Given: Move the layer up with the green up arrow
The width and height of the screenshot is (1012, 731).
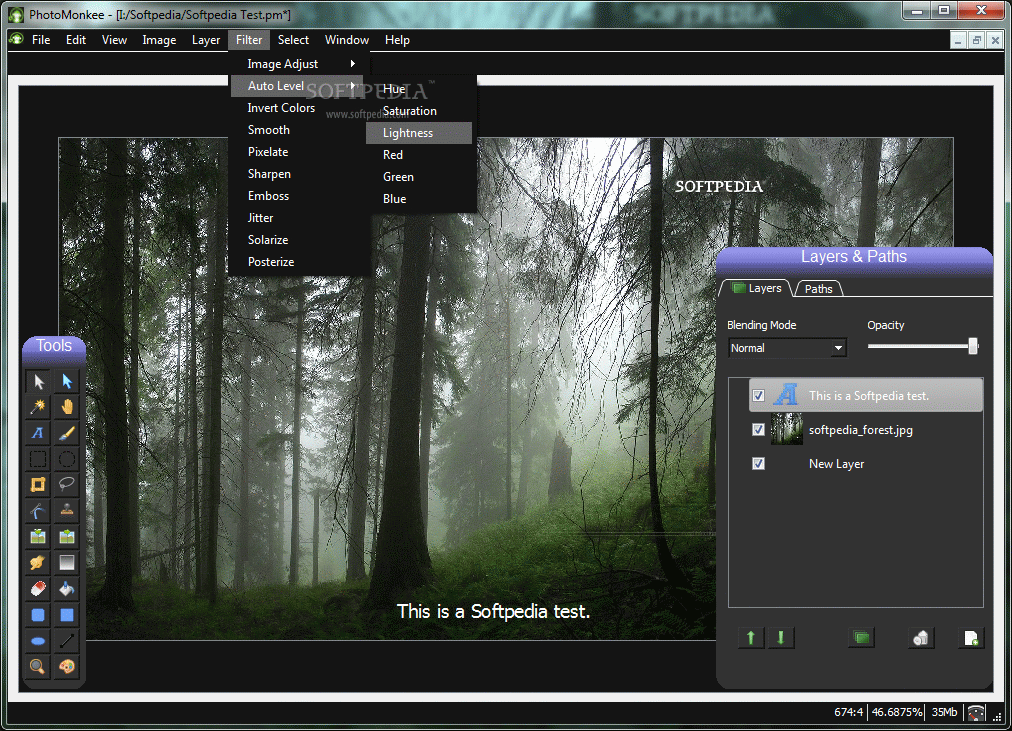Looking at the screenshot, I should tap(751, 638).
